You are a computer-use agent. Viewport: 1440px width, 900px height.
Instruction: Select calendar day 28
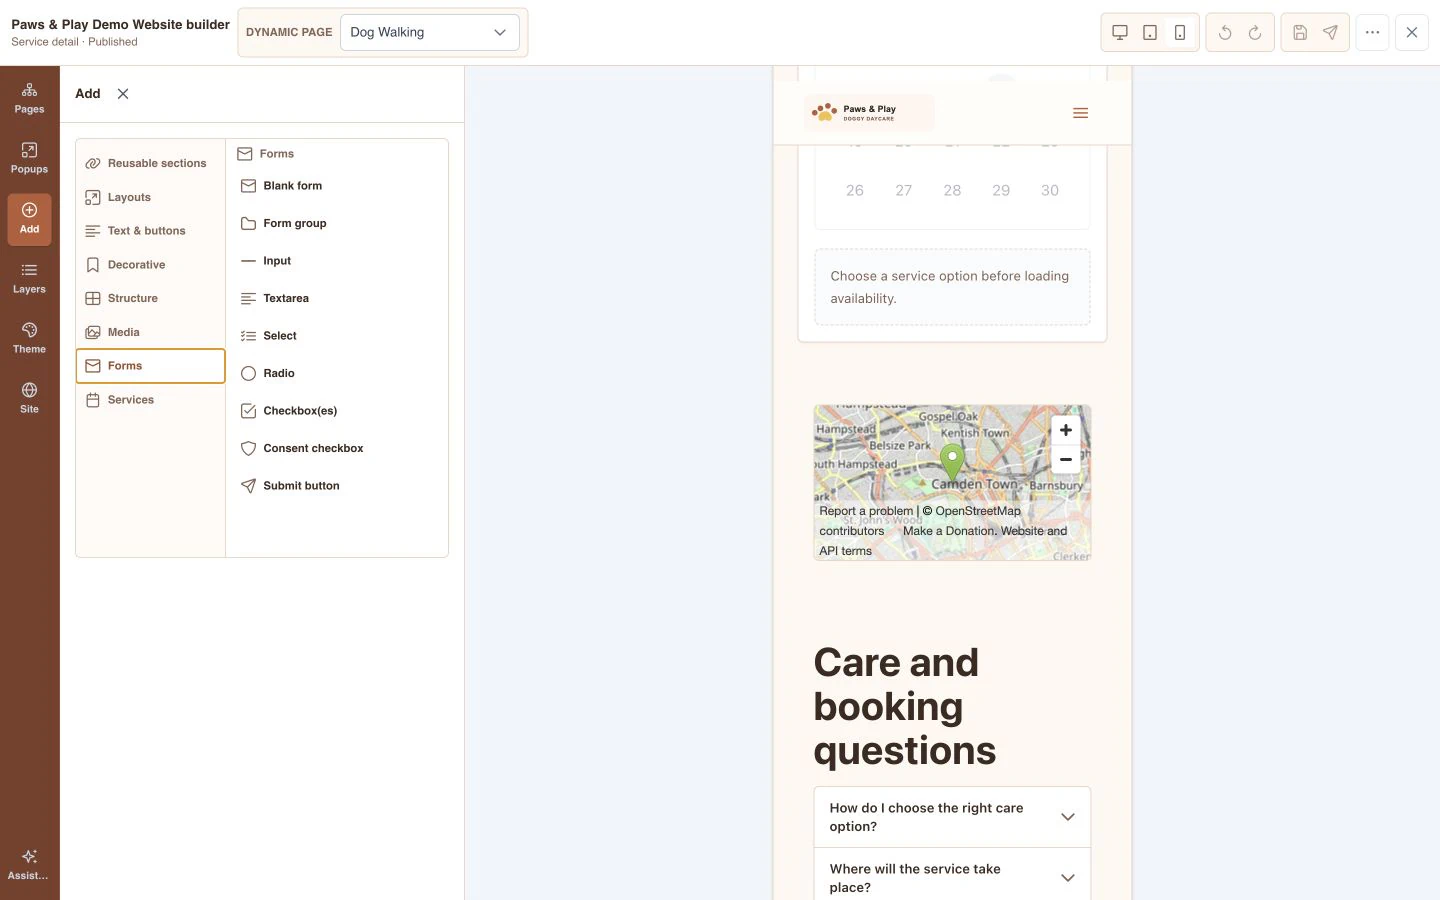pyautogui.click(x=952, y=190)
